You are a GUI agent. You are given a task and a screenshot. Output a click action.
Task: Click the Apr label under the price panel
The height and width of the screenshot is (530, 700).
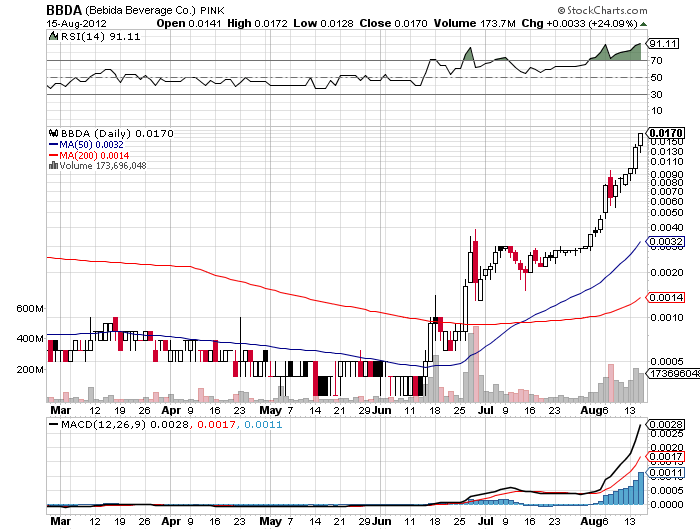(x=171, y=410)
